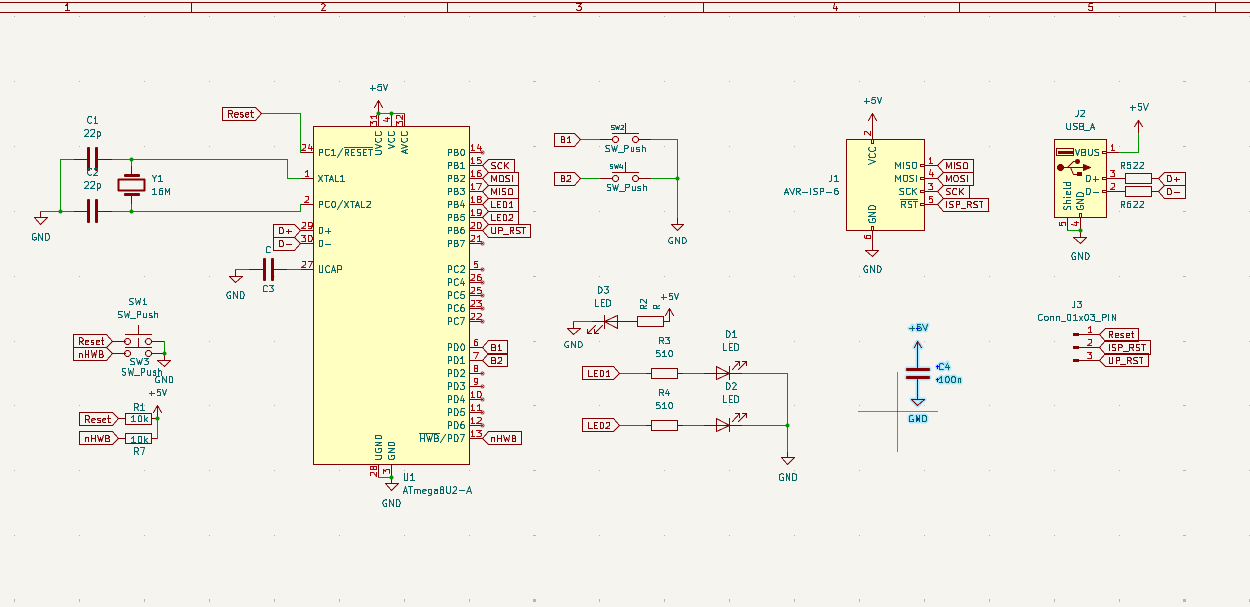
Task: Click the Y1 16M crystal symbol
Action: 131,184
